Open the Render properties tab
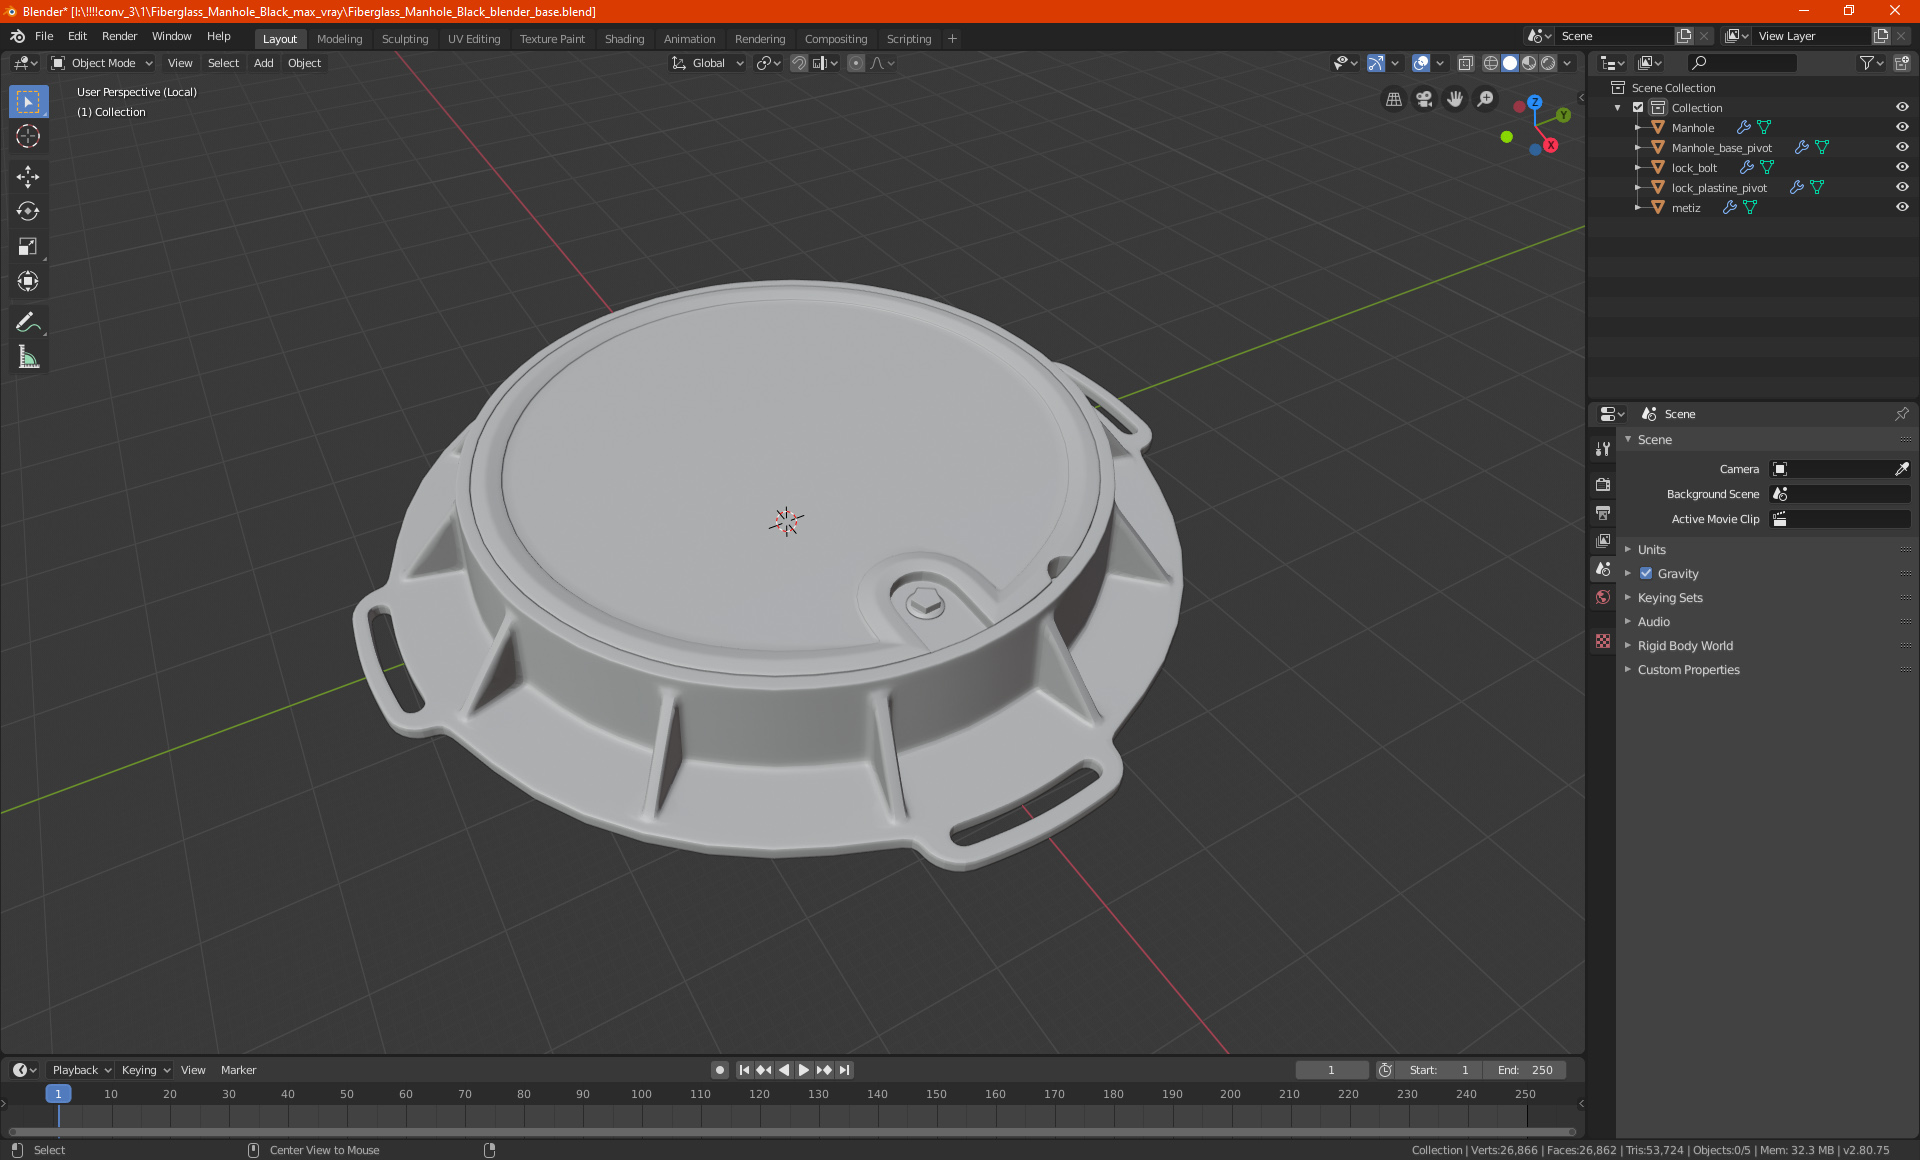 1603,484
